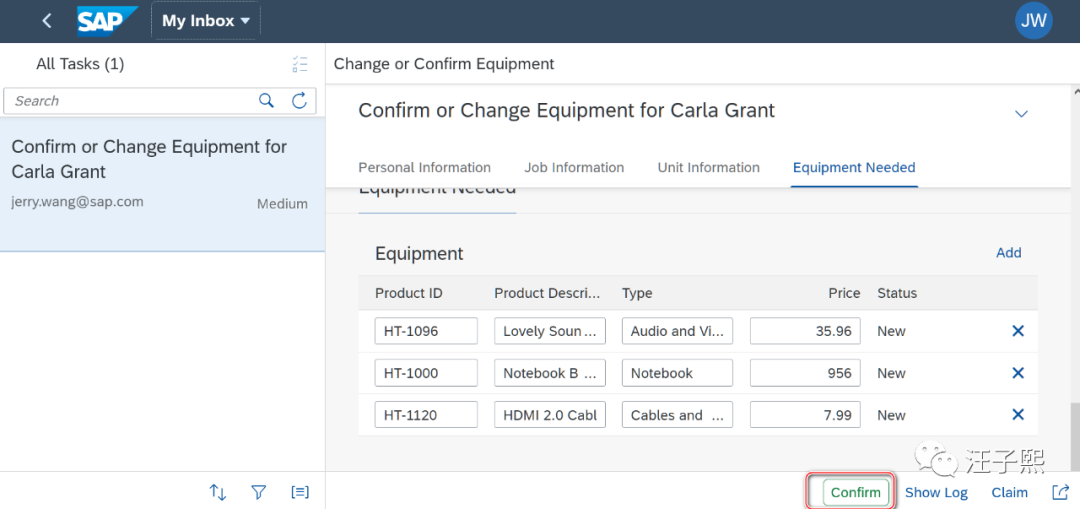This screenshot has height=509, width=1080.
Task: Delete the HT-1096 equipment row
Action: [x=1018, y=331]
